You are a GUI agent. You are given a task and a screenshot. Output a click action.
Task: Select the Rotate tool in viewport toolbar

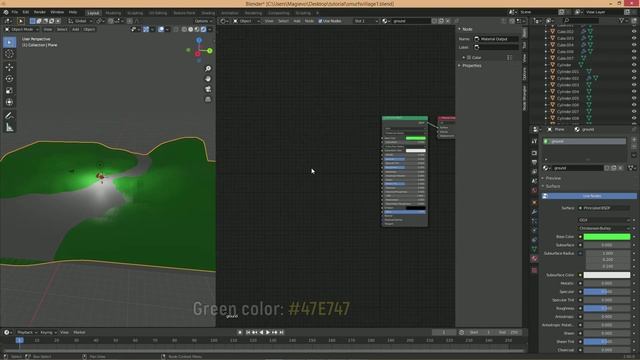click(9, 79)
